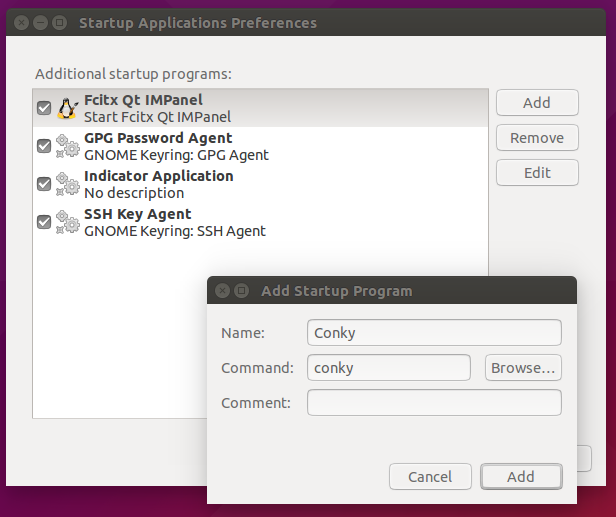Click Add in the preferences sidebar
Screen dimensions: 616x517
(537, 103)
